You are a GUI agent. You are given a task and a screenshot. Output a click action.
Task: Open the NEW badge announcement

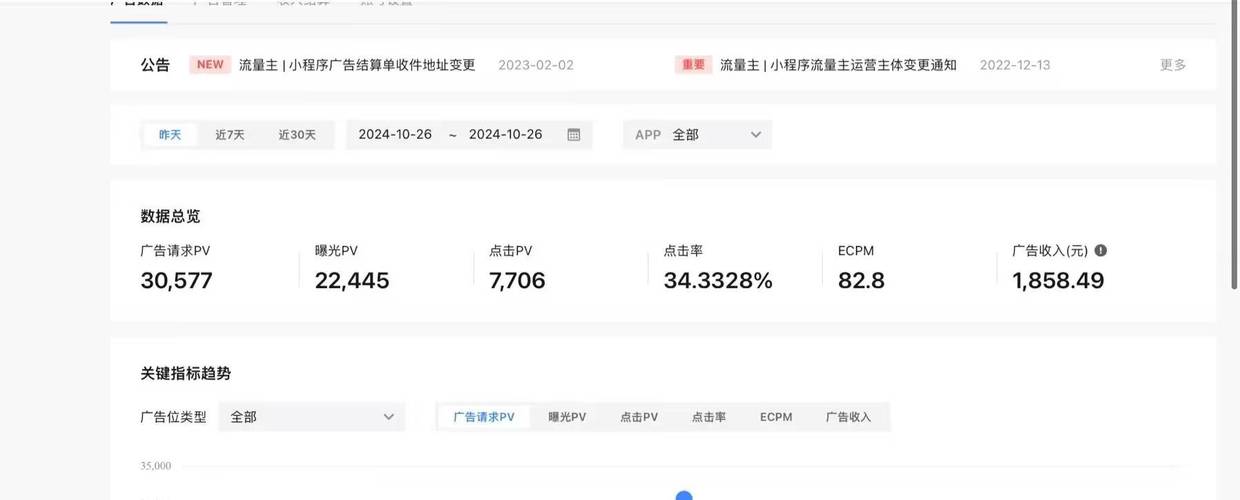pos(210,65)
